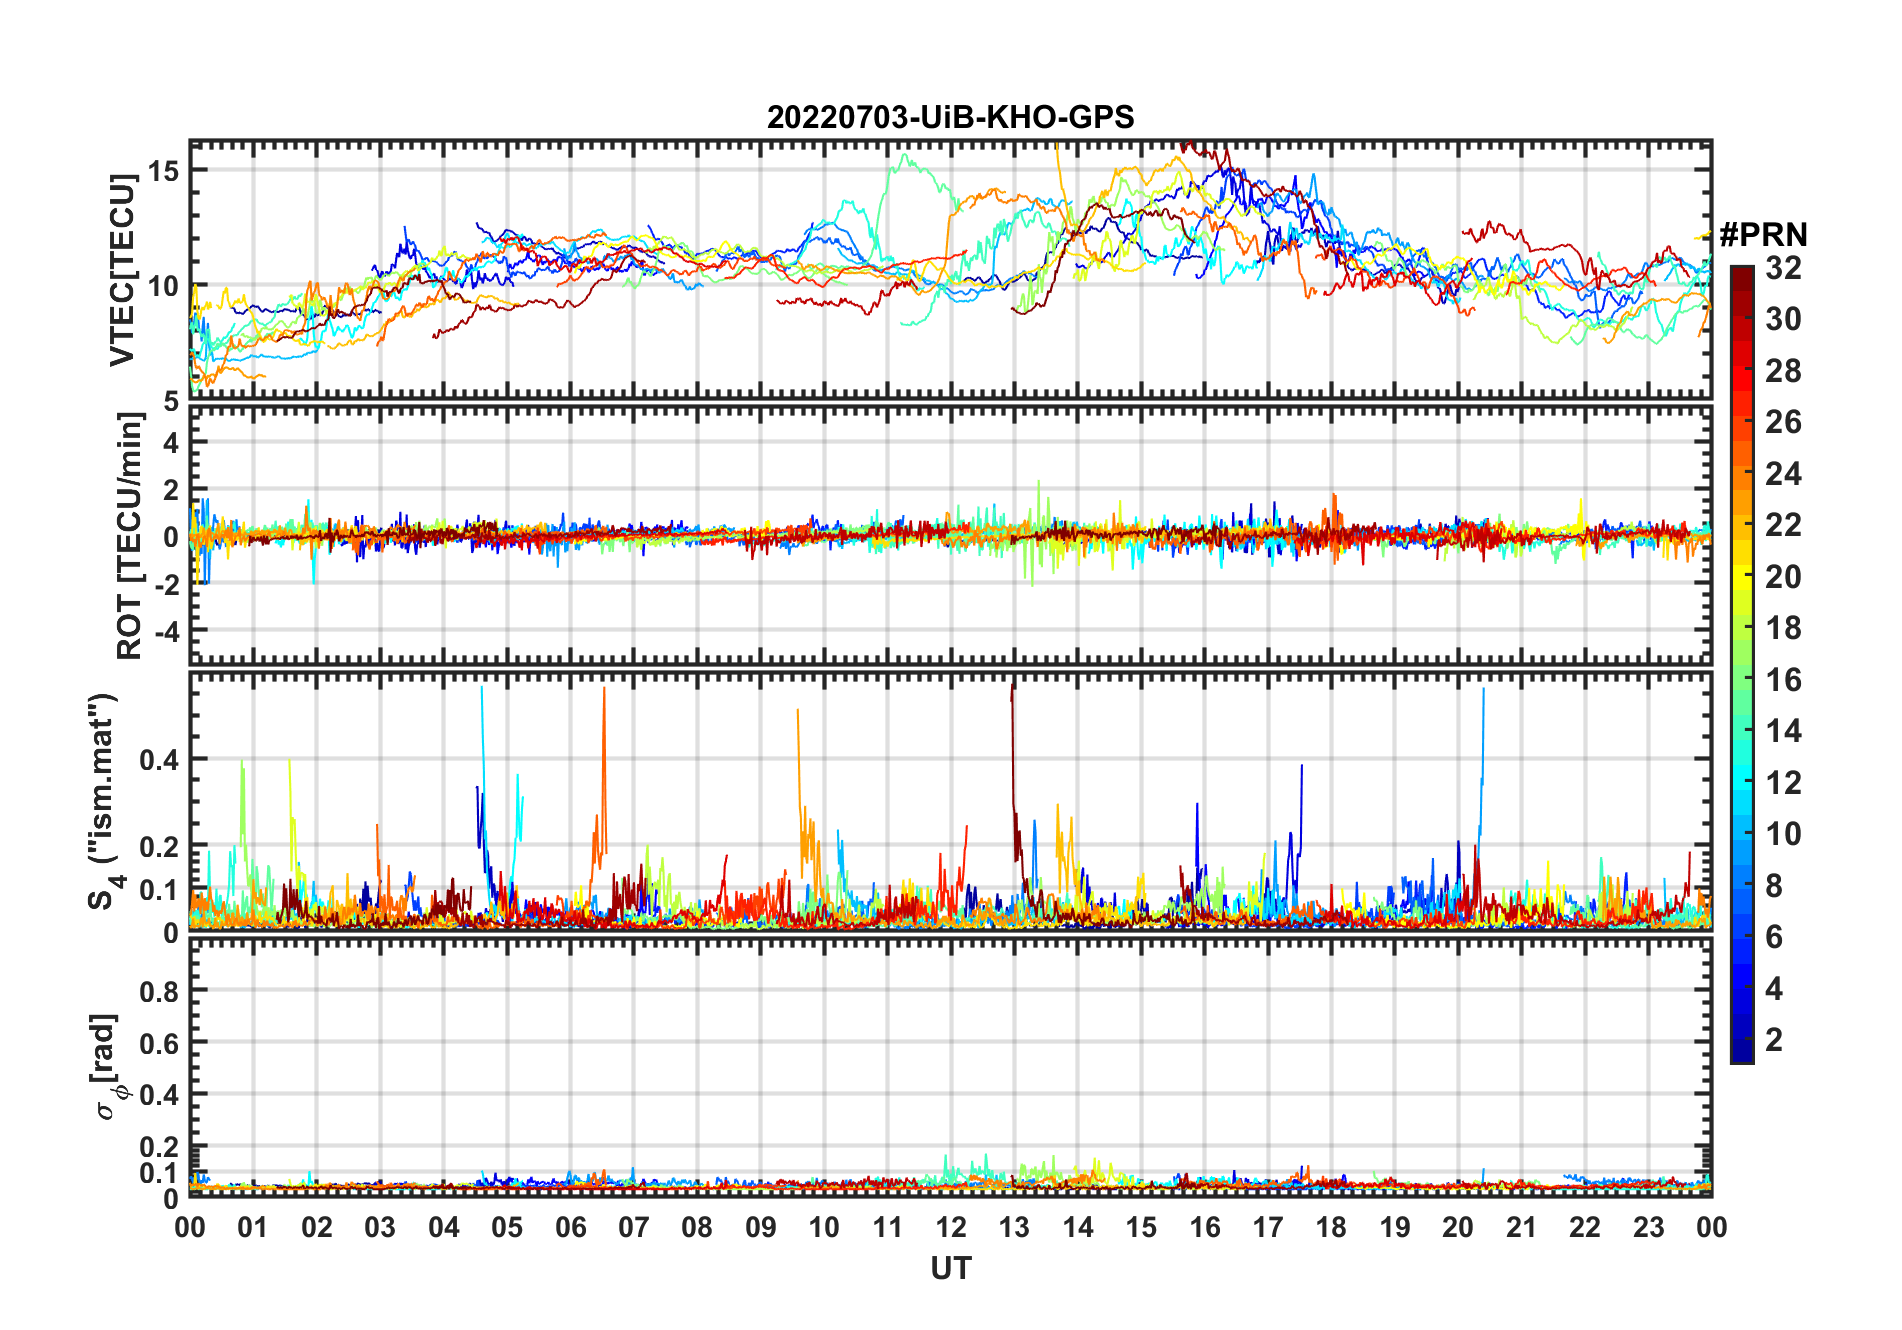Click colorbar tick label 32
The width and height of the screenshot is (1902, 1330).
click(x=1783, y=267)
